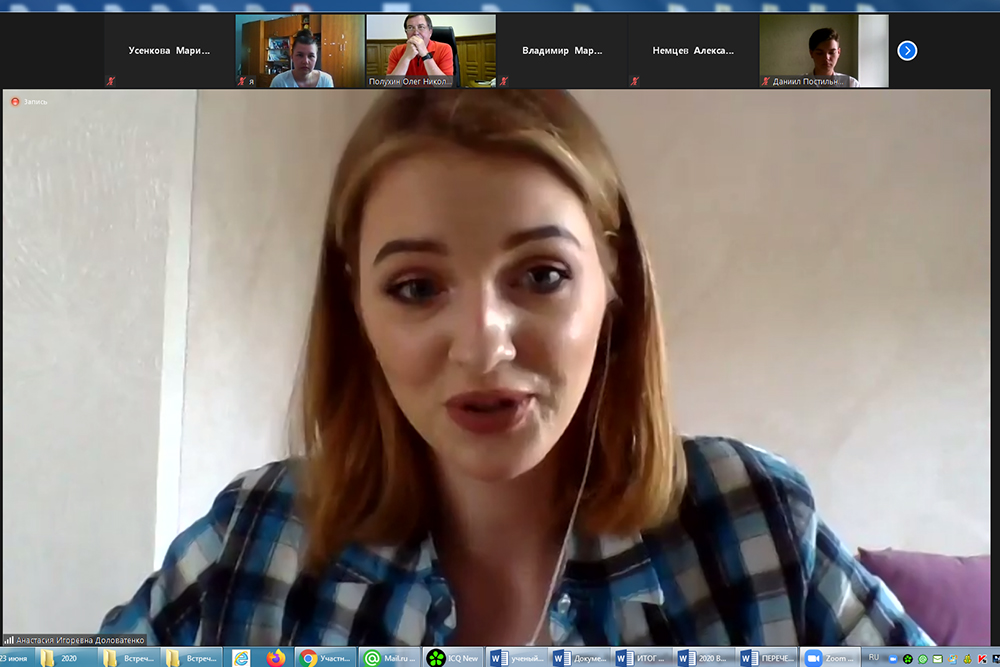The image size is (1000, 667).
Task: Toggle RU keyboard language indicator
Action: 874,658
